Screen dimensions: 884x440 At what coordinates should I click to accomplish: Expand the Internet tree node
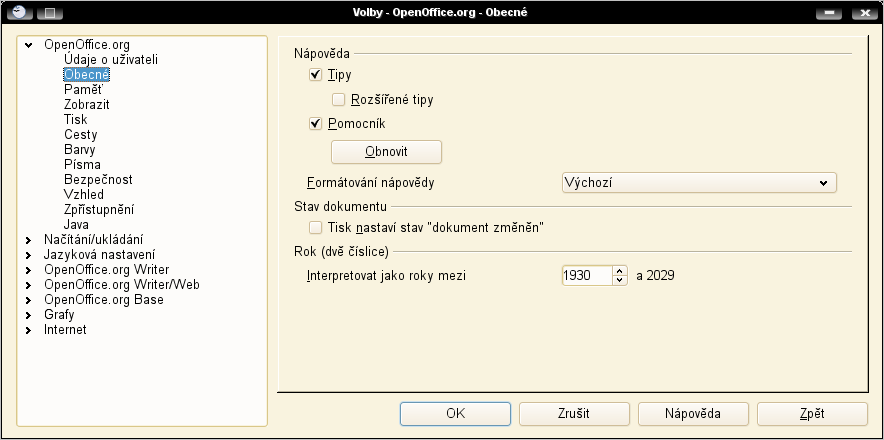click(x=28, y=330)
